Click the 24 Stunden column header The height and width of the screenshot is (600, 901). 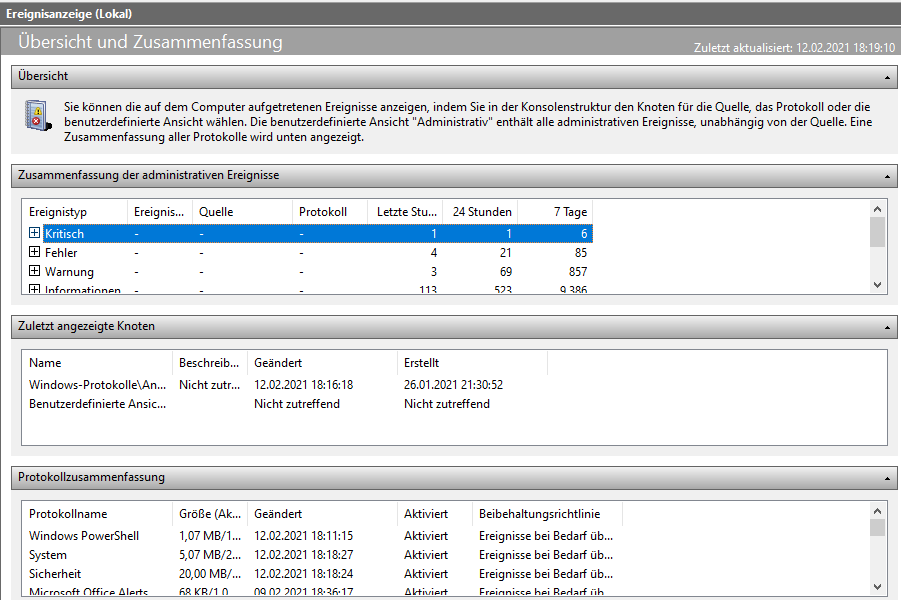[x=480, y=211]
